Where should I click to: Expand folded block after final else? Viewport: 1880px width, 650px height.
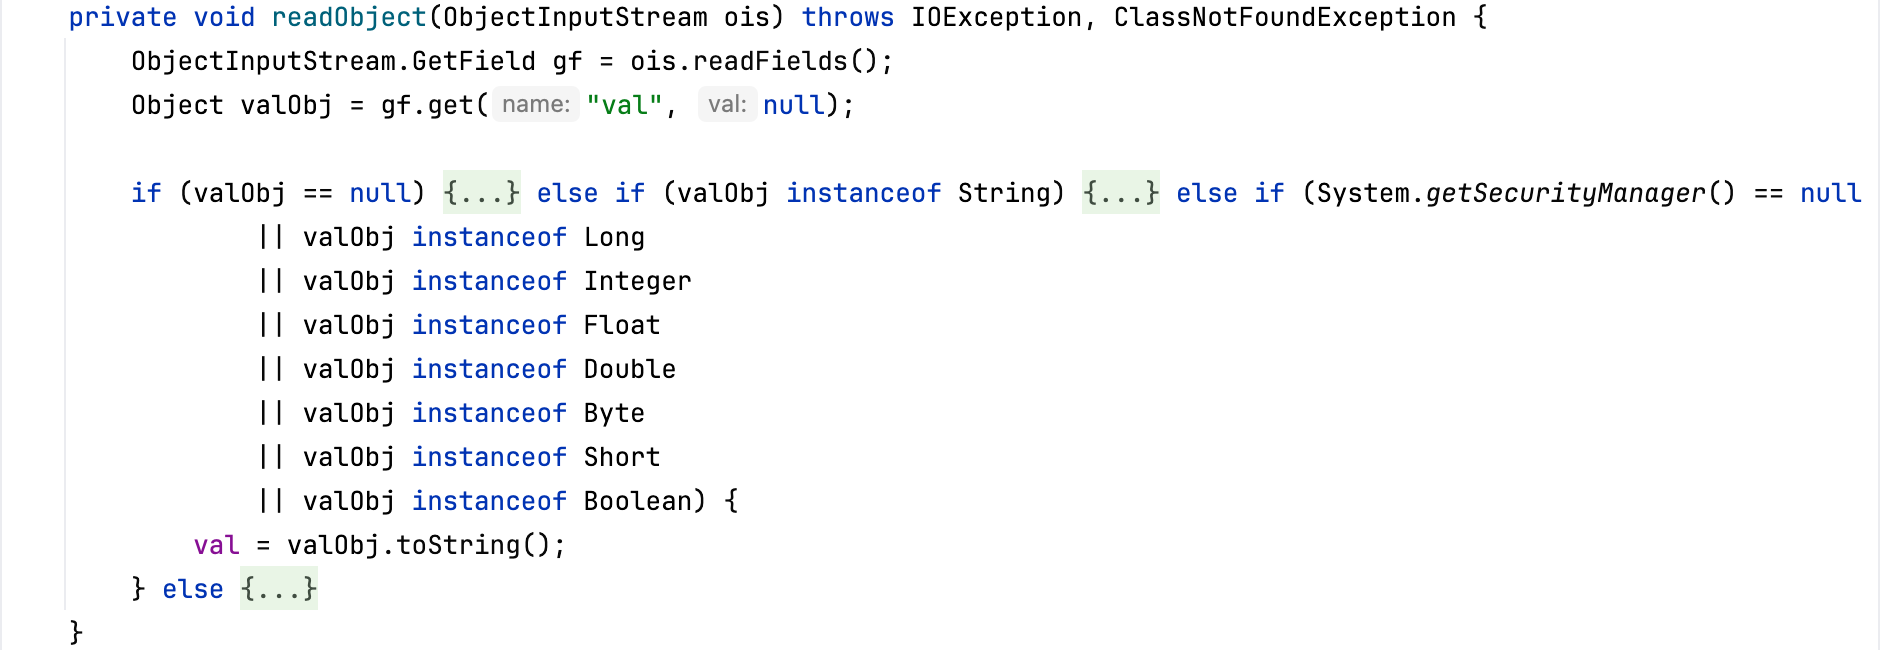tap(279, 588)
